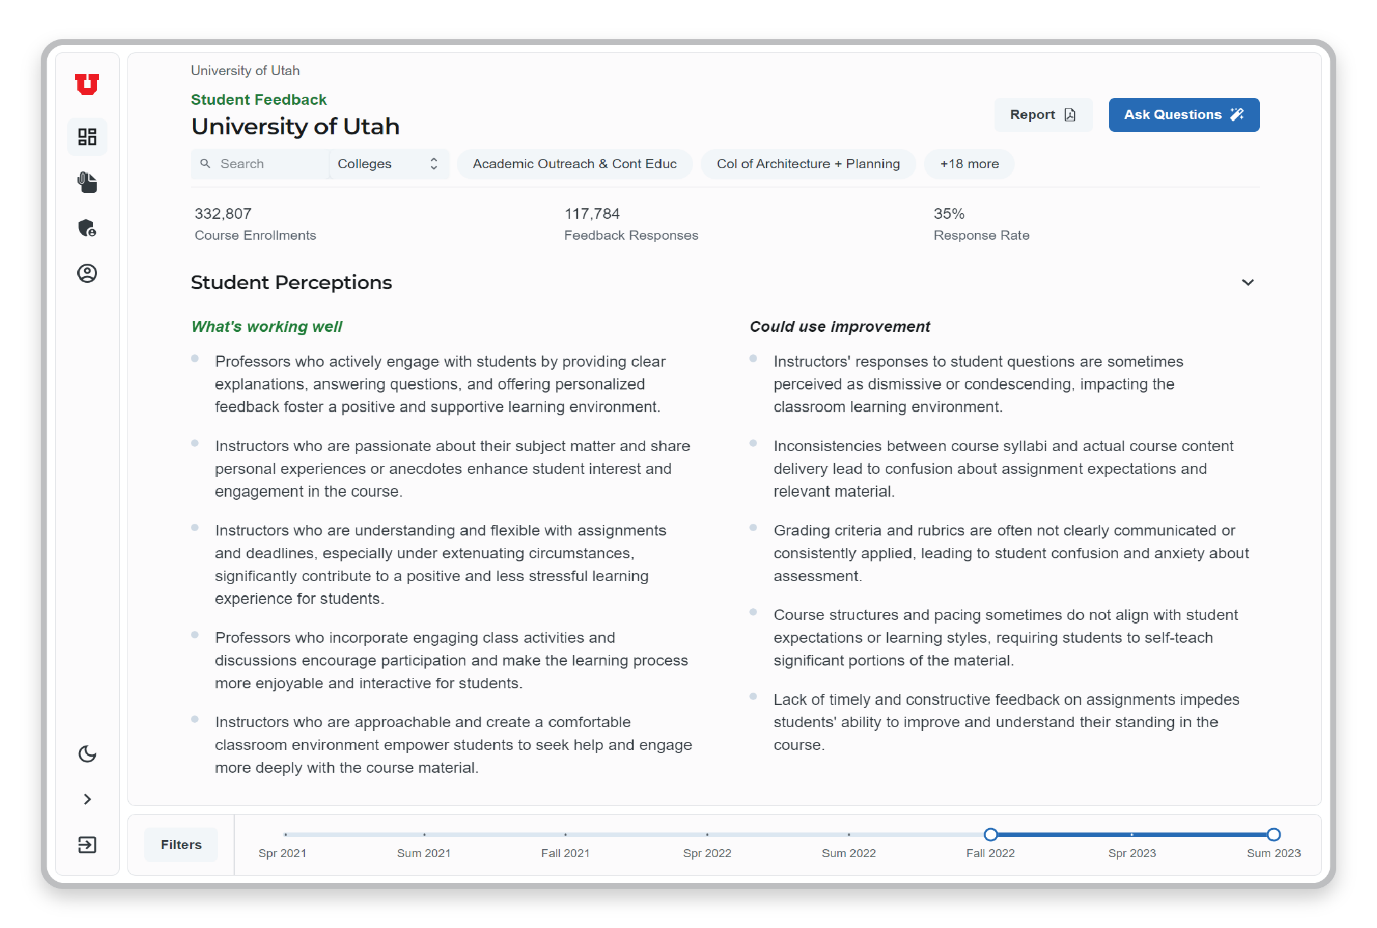Click the What's working well heading
1377x928 pixels.
267,327
